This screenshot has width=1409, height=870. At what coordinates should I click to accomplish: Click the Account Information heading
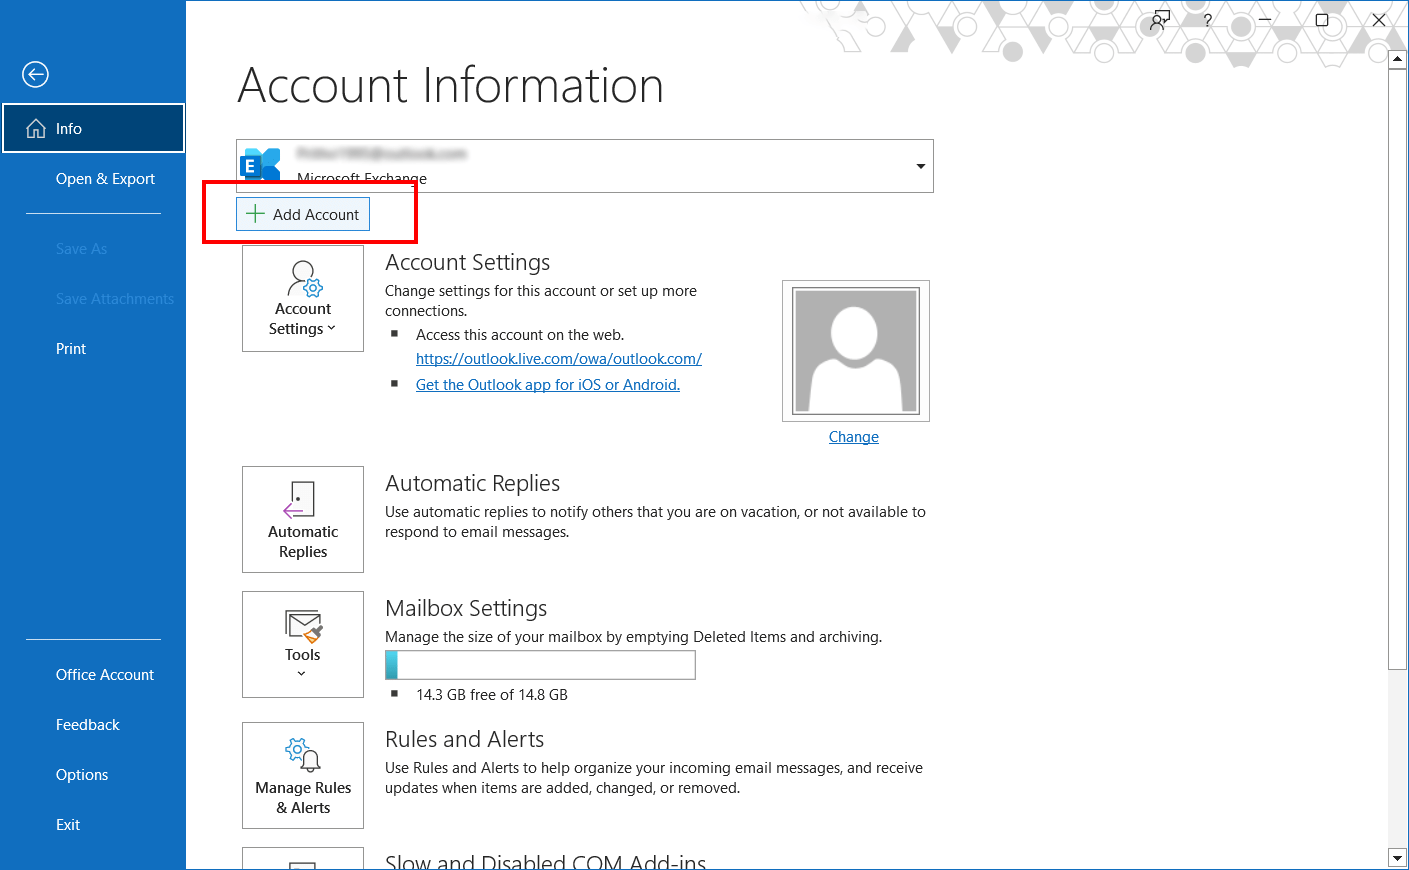pyautogui.click(x=450, y=85)
